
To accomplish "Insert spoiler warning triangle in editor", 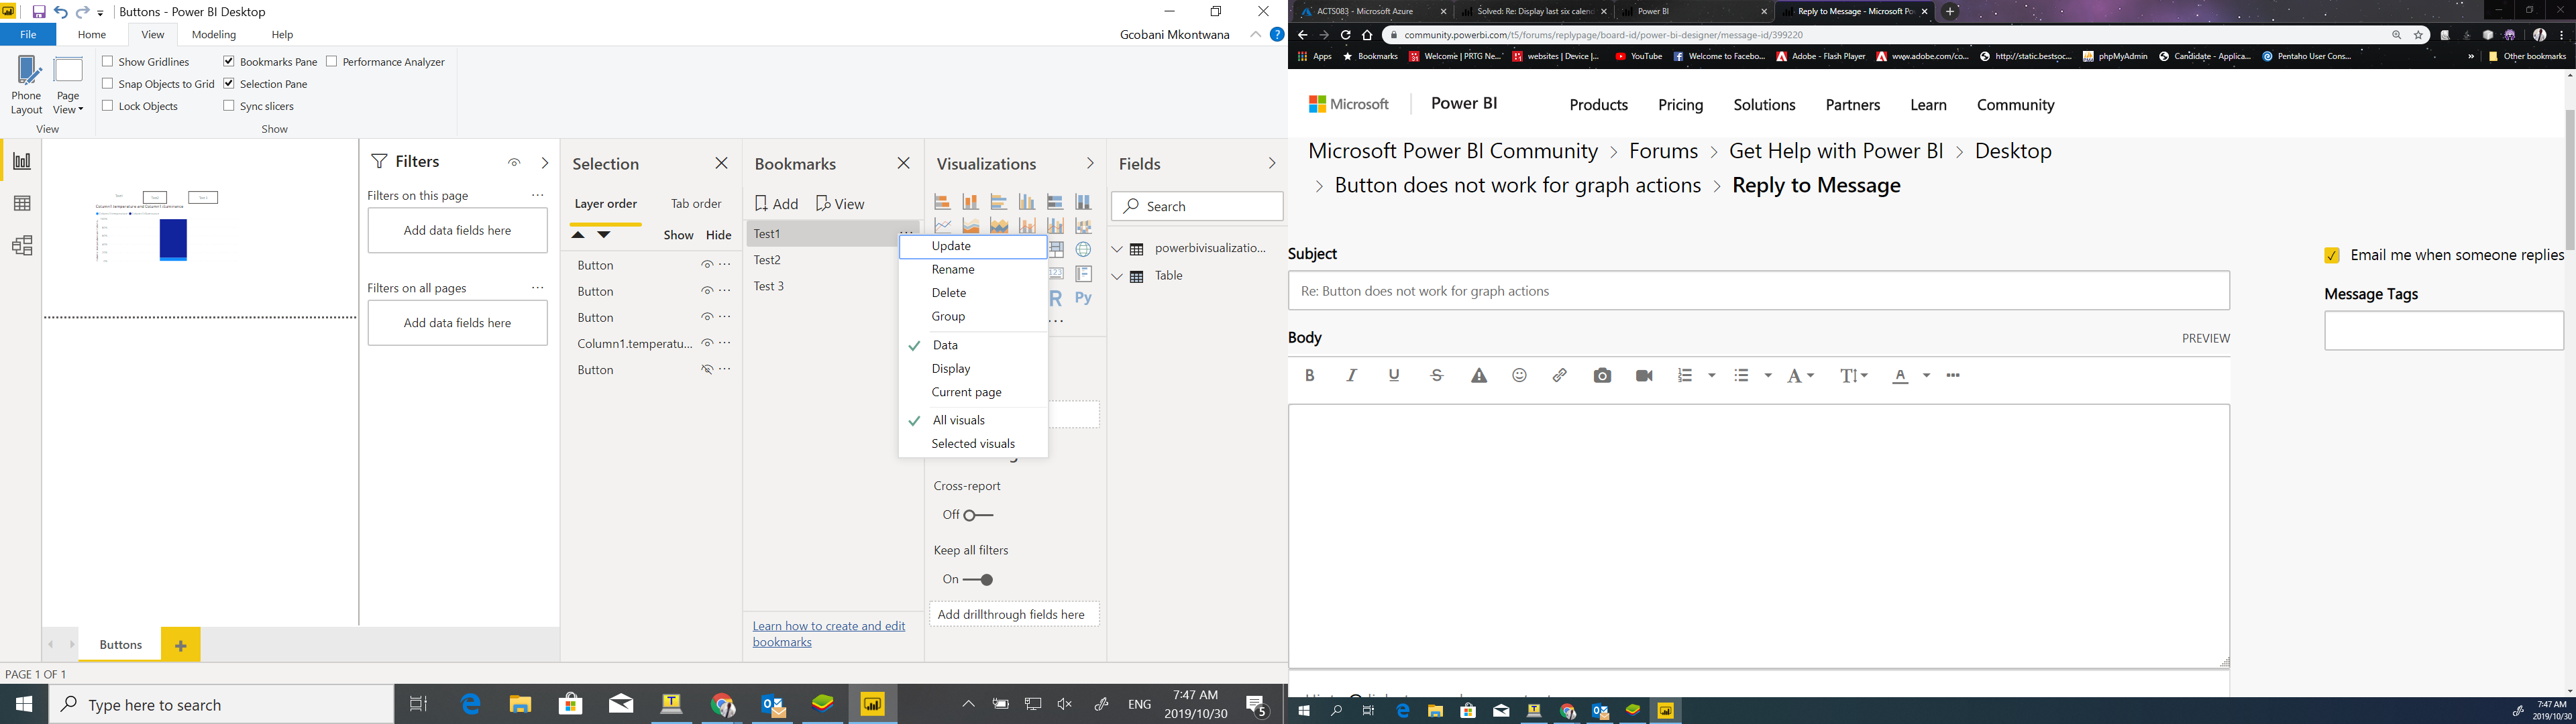I will pos(1479,376).
